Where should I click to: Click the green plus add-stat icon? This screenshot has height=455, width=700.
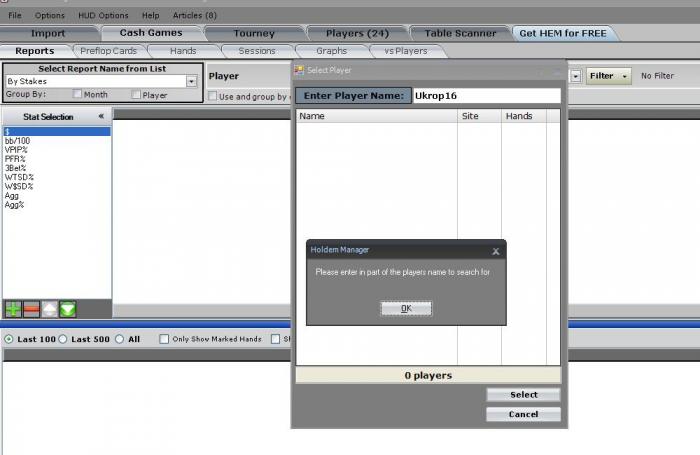13,309
